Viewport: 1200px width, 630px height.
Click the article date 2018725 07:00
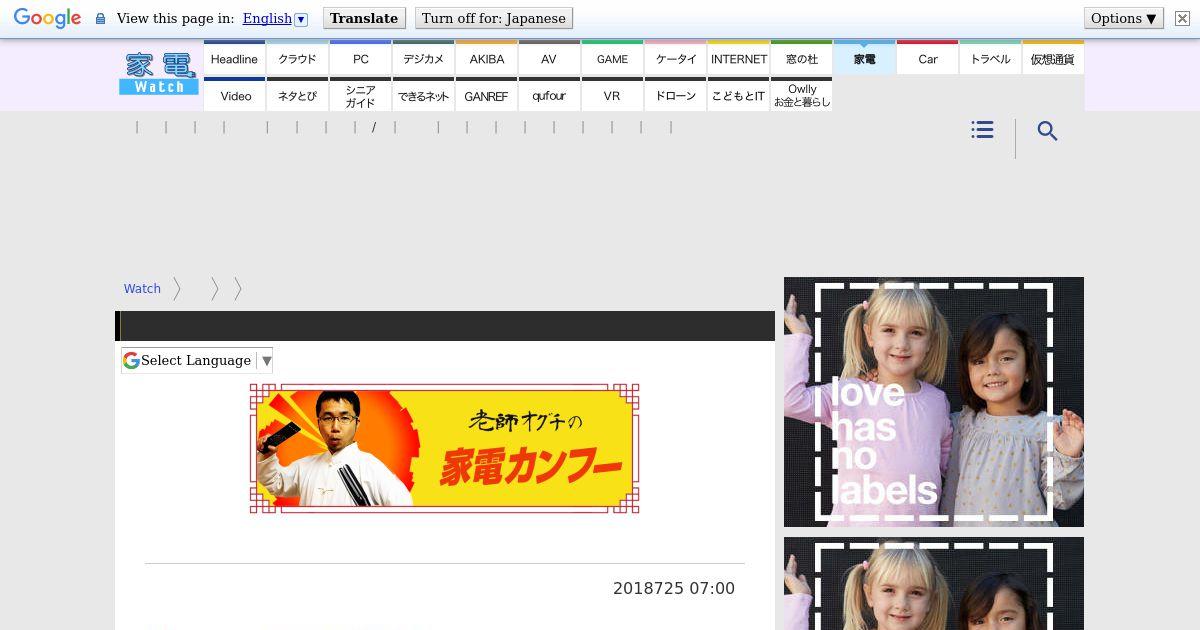[x=674, y=588]
